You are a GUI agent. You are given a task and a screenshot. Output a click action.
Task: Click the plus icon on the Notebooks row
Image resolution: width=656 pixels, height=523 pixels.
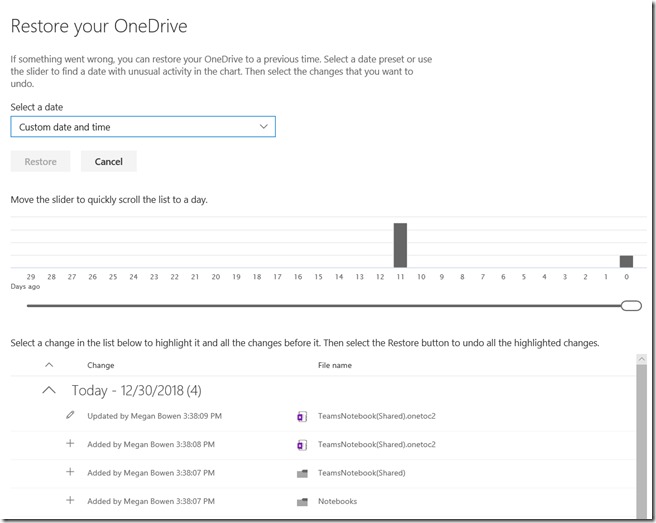[70, 500]
